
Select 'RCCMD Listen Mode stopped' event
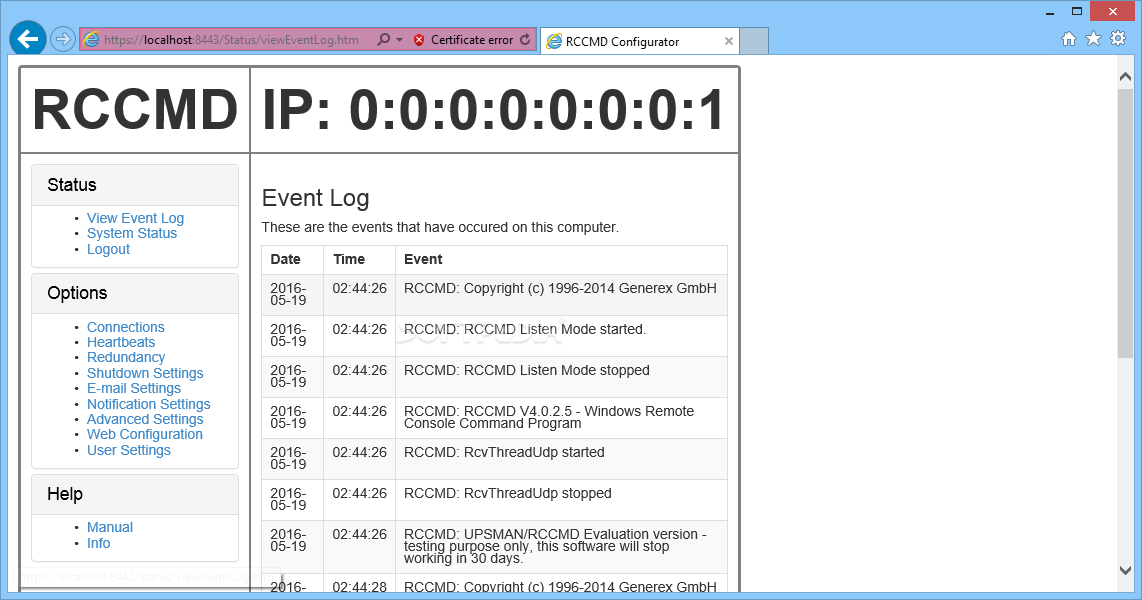(x=527, y=371)
